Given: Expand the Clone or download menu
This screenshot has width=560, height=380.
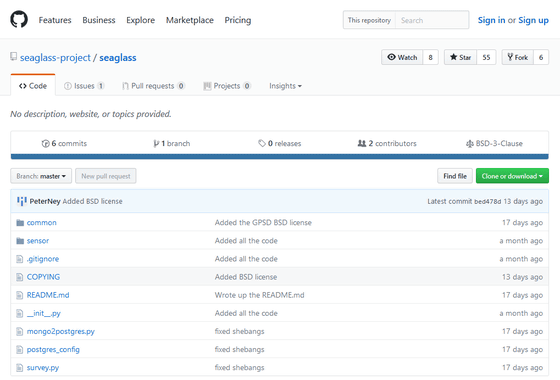Looking at the screenshot, I should 512,176.
